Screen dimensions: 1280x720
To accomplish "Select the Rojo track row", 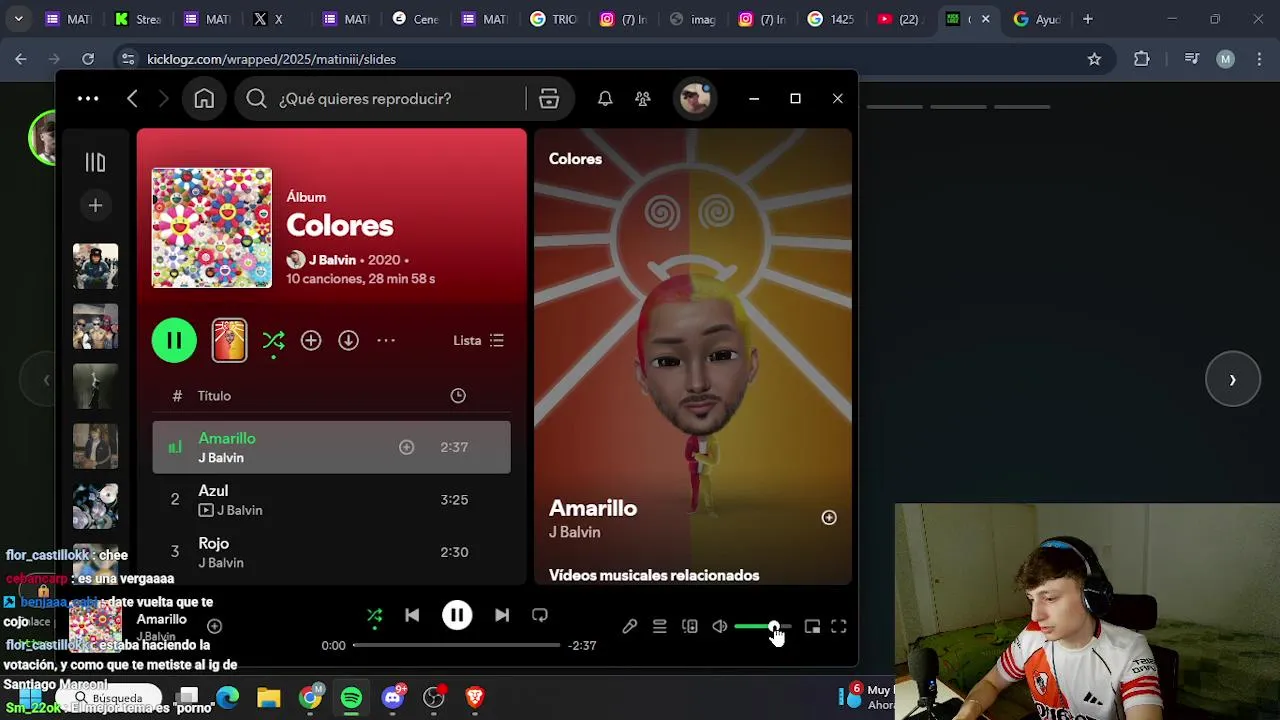I will coord(331,552).
